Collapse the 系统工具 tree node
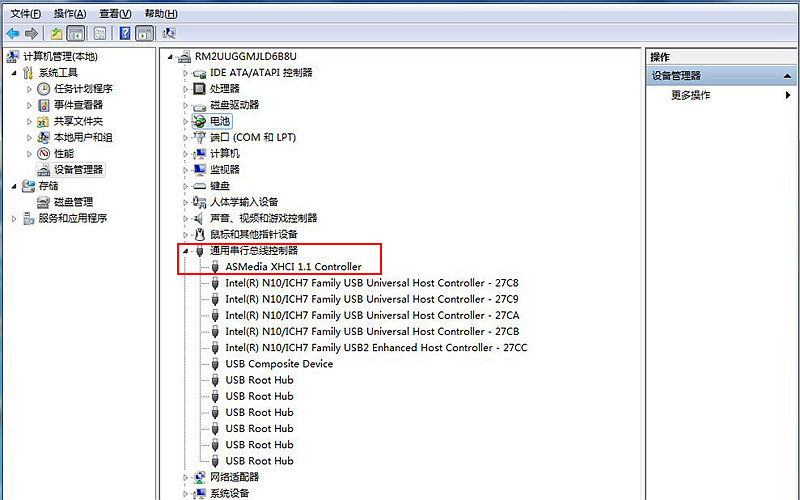The image size is (800, 500). click(x=14, y=73)
